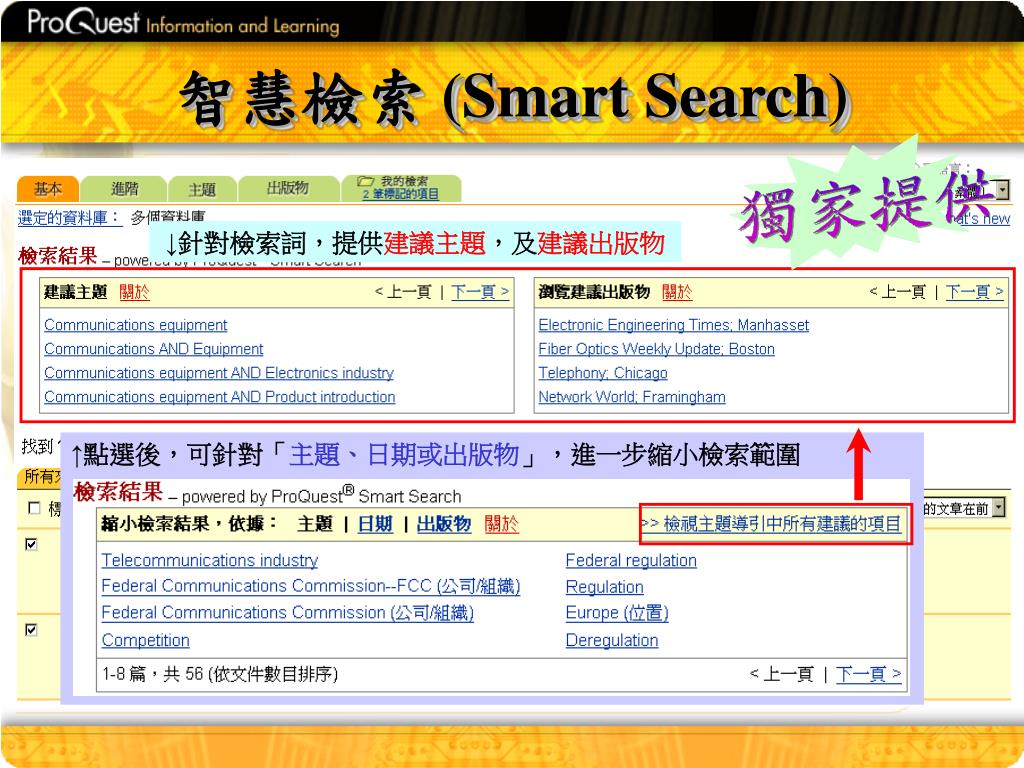Click 關於 next to 瀏覽建議出版物

point(677,292)
